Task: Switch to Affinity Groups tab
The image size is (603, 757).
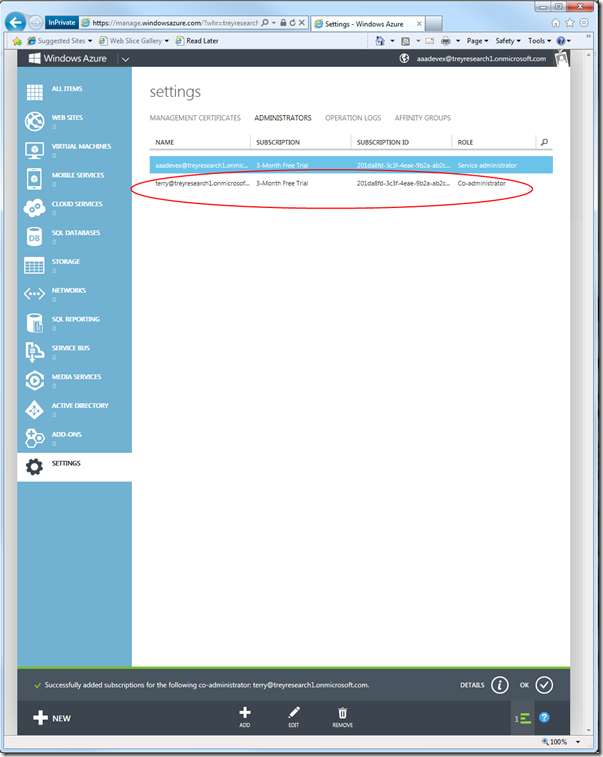Action: pyautogui.click(x=422, y=118)
